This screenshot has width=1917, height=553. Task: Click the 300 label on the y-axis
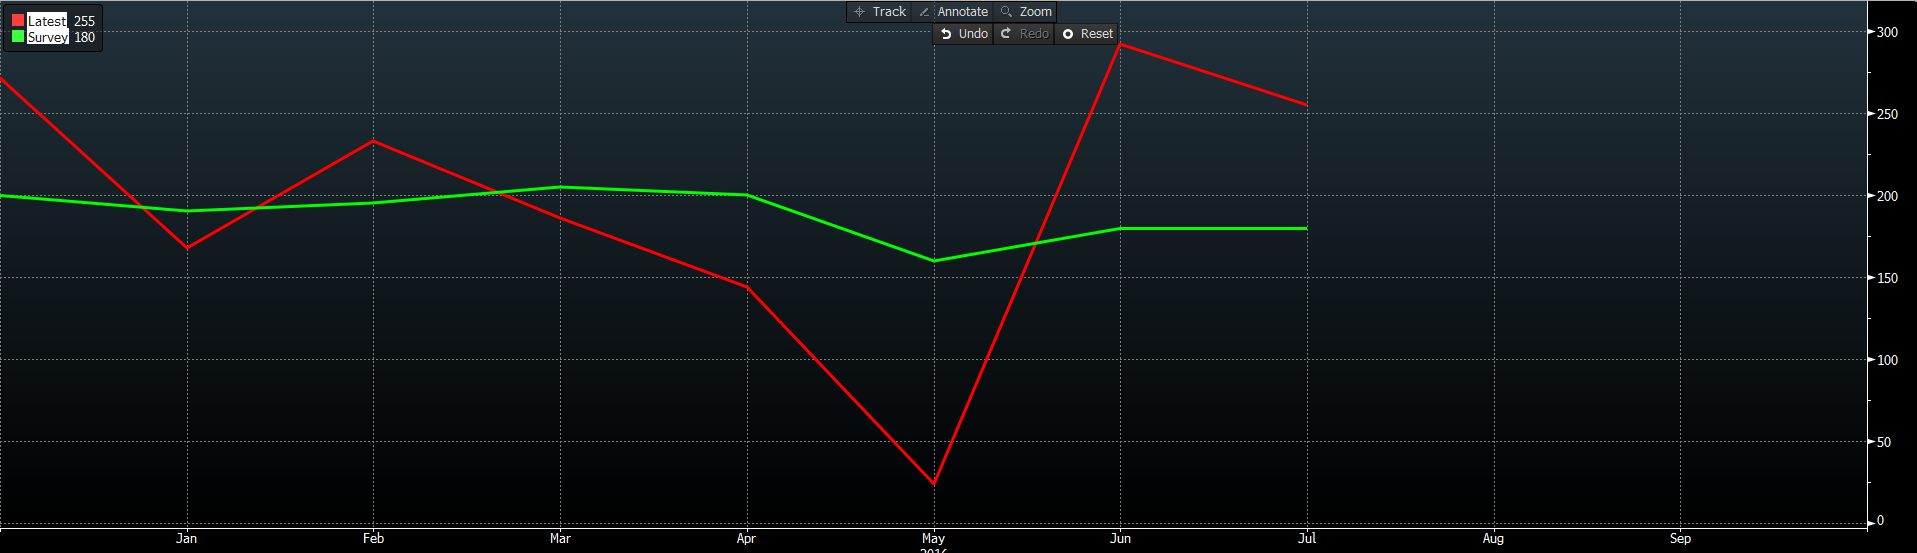[1887, 32]
